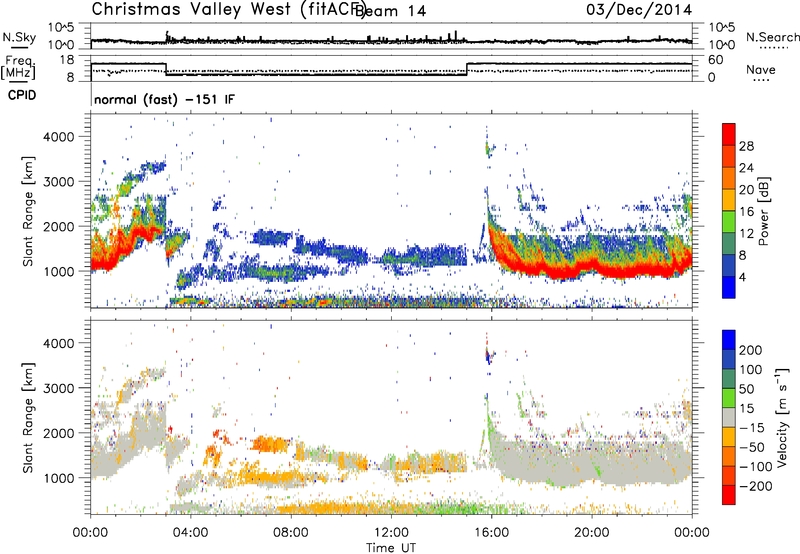This screenshot has width=800, height=554.
Task: Click the '-50' tick on the Velocity colorbar
Action: coord(752,447)
